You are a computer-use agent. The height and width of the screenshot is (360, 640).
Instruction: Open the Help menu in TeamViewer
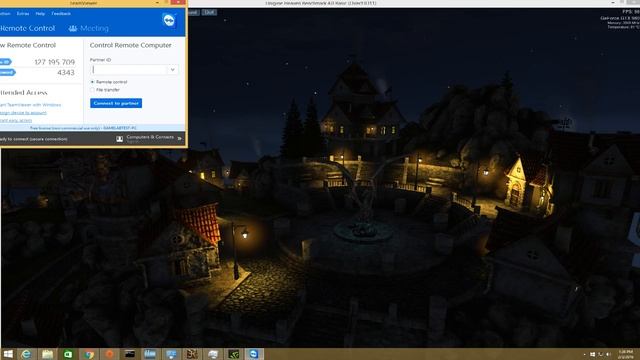point(40,13)
